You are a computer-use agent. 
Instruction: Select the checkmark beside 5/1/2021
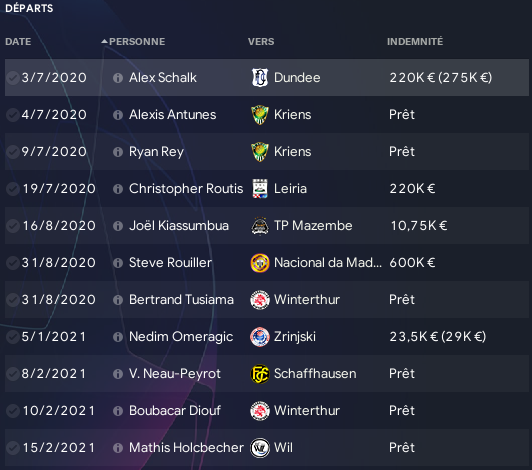pos(13,337)
